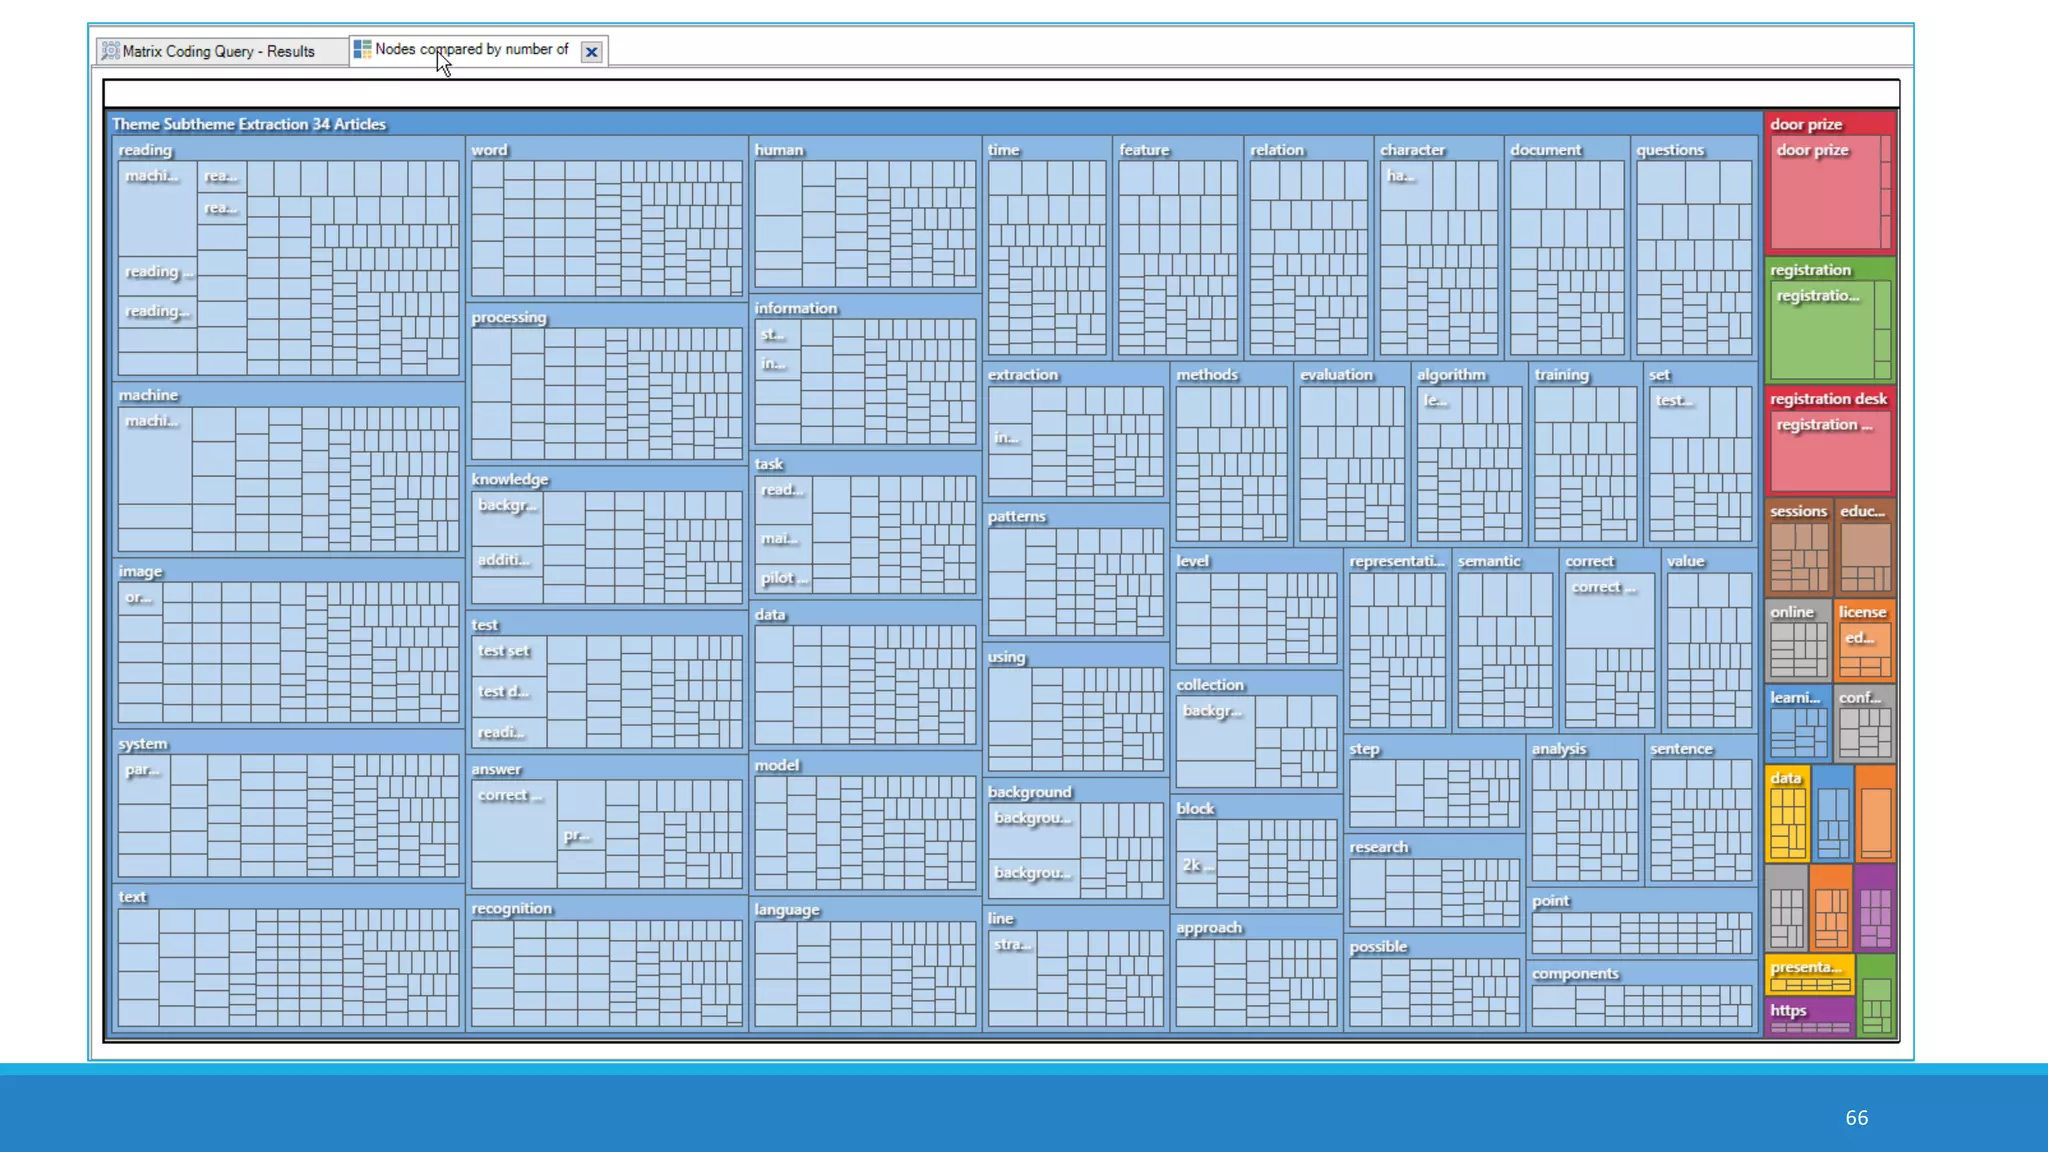Click the brown 'sessions' tile
The image size is (2048, 1152).
point(1799,547)
